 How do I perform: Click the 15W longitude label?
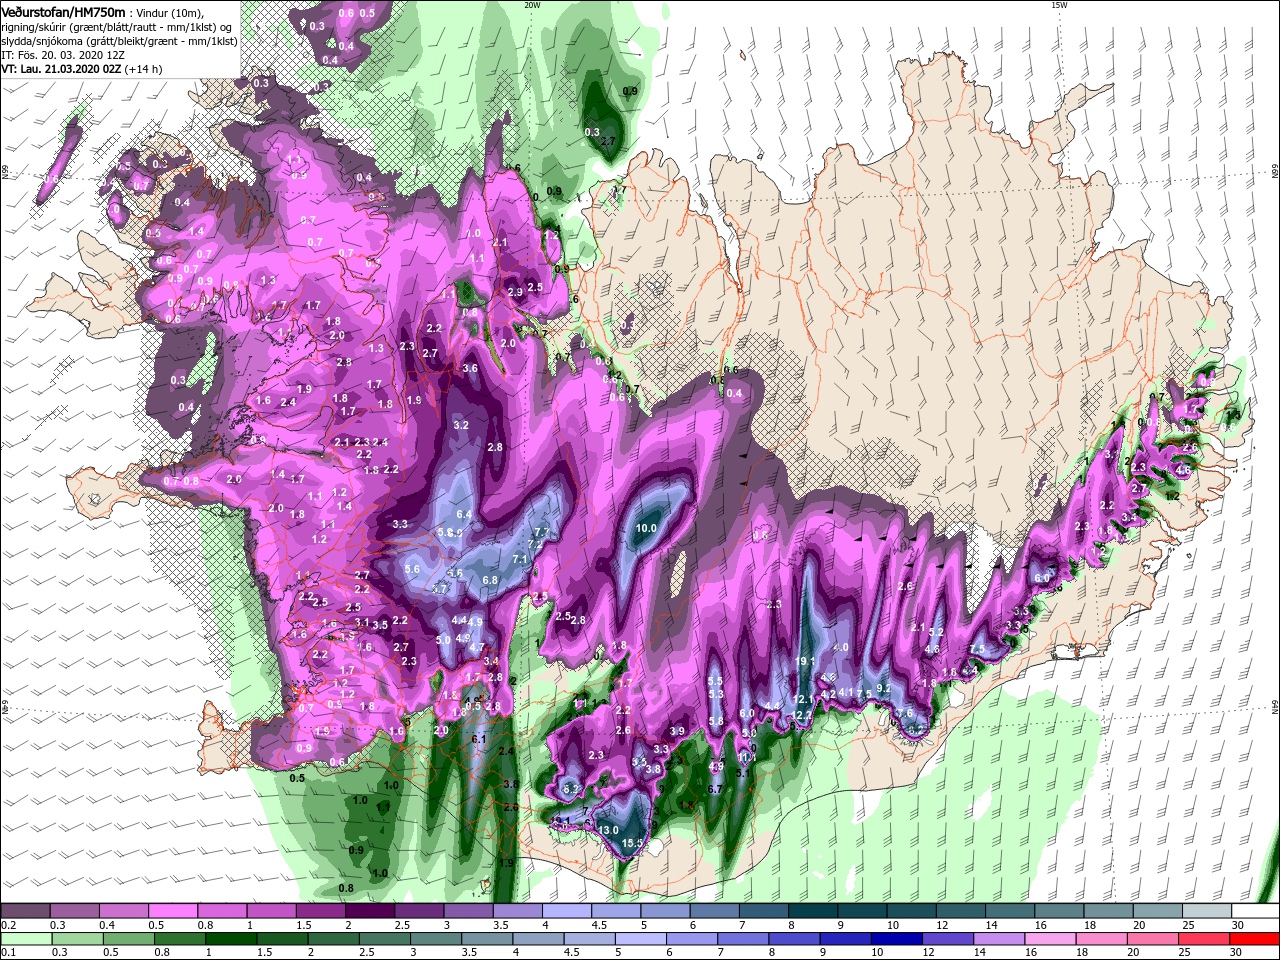point(1059,5)
